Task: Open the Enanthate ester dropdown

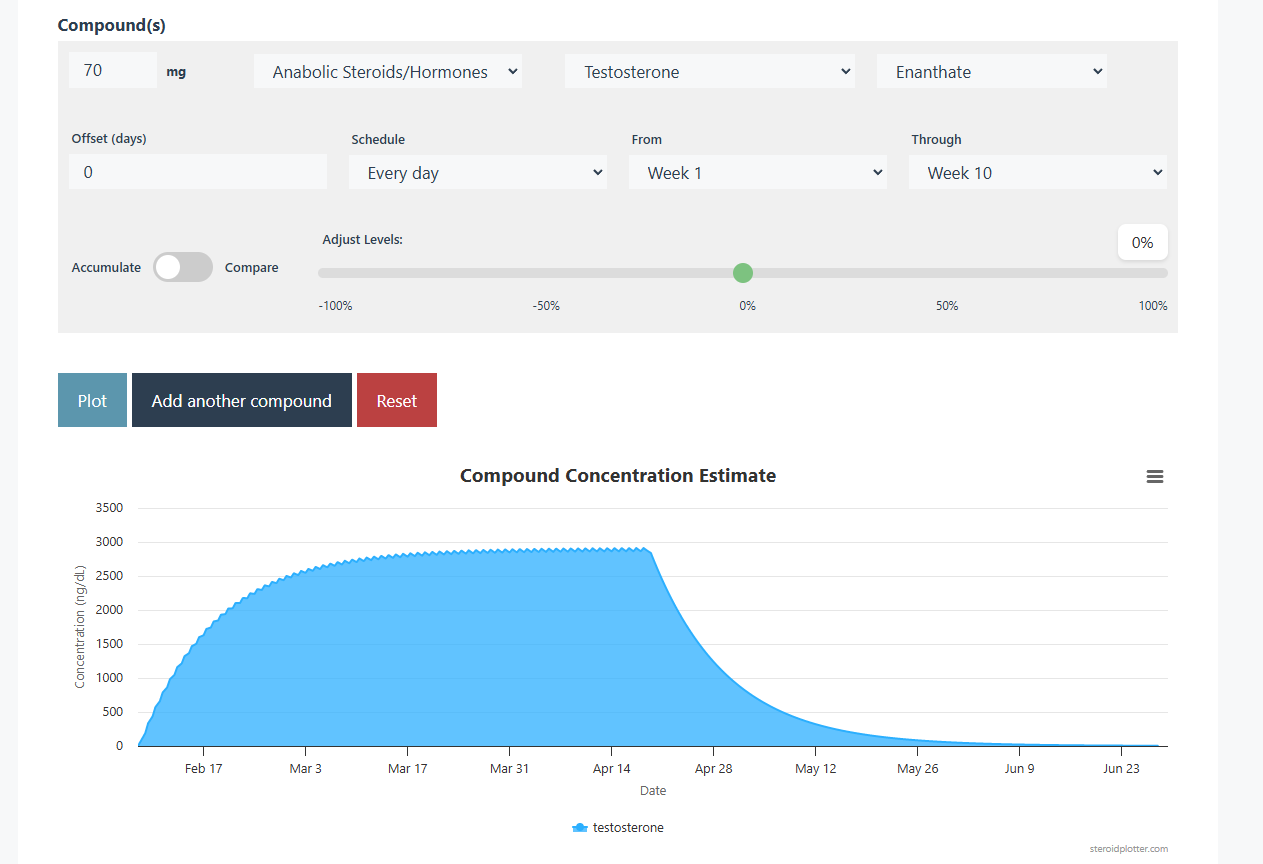Action: [x=991, y=72]
